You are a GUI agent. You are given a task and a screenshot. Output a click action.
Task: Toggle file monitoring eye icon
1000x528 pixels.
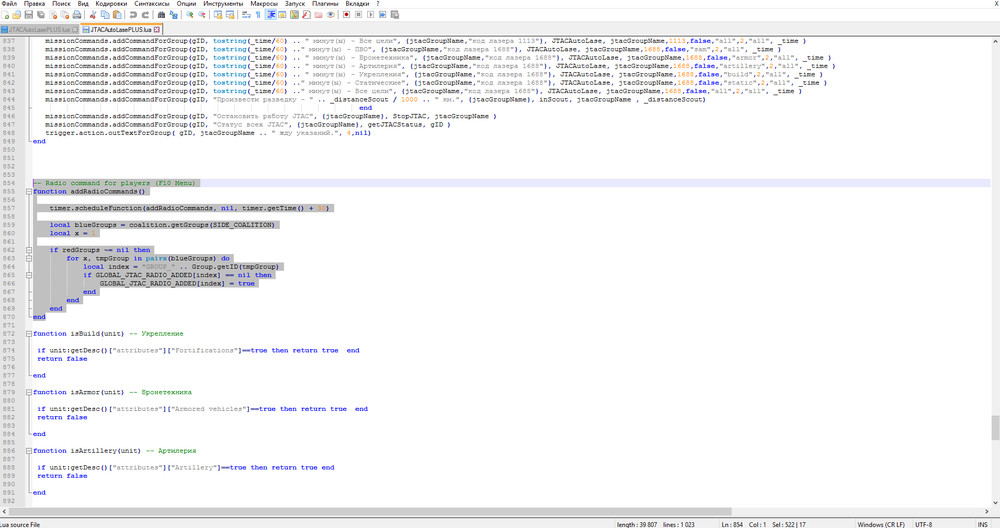coord(330,14)
